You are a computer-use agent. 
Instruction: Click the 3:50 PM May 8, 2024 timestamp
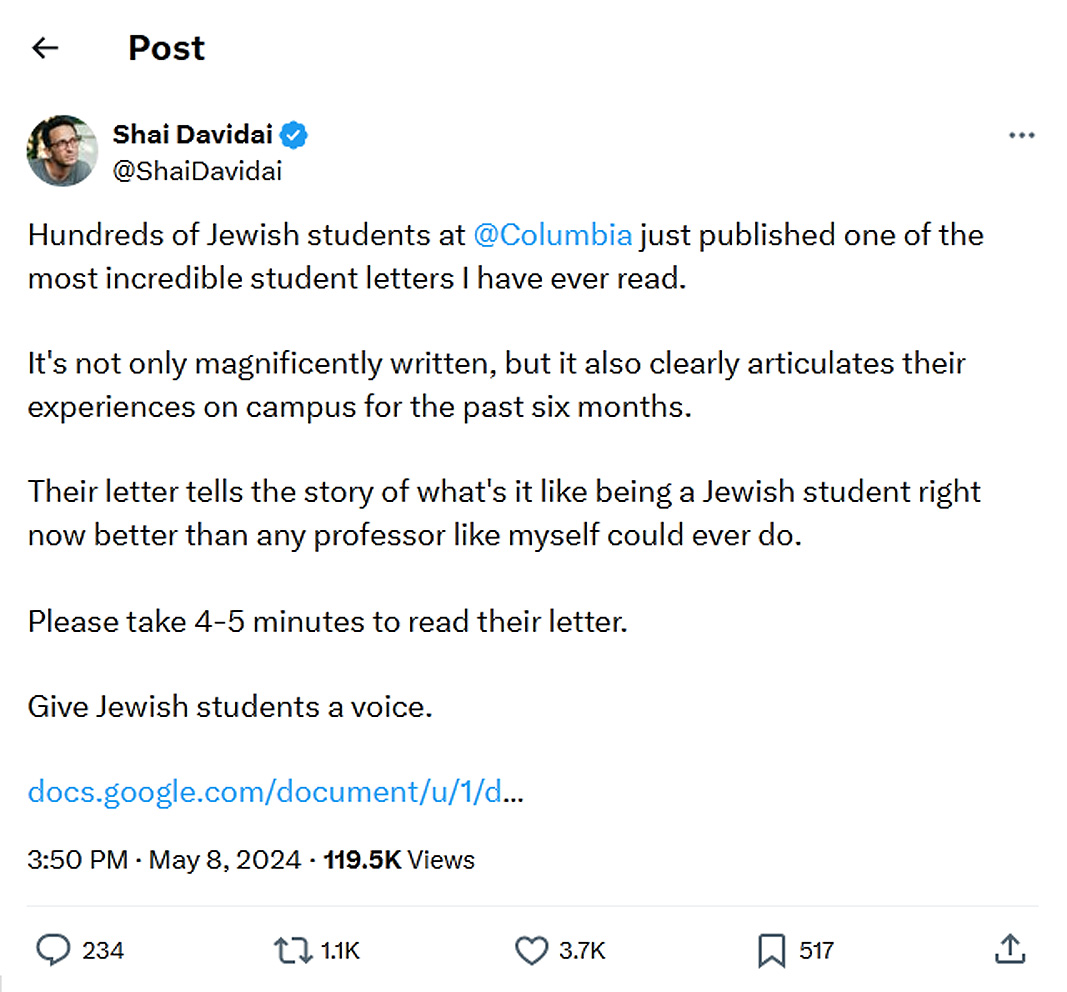(x=164, y=860)
